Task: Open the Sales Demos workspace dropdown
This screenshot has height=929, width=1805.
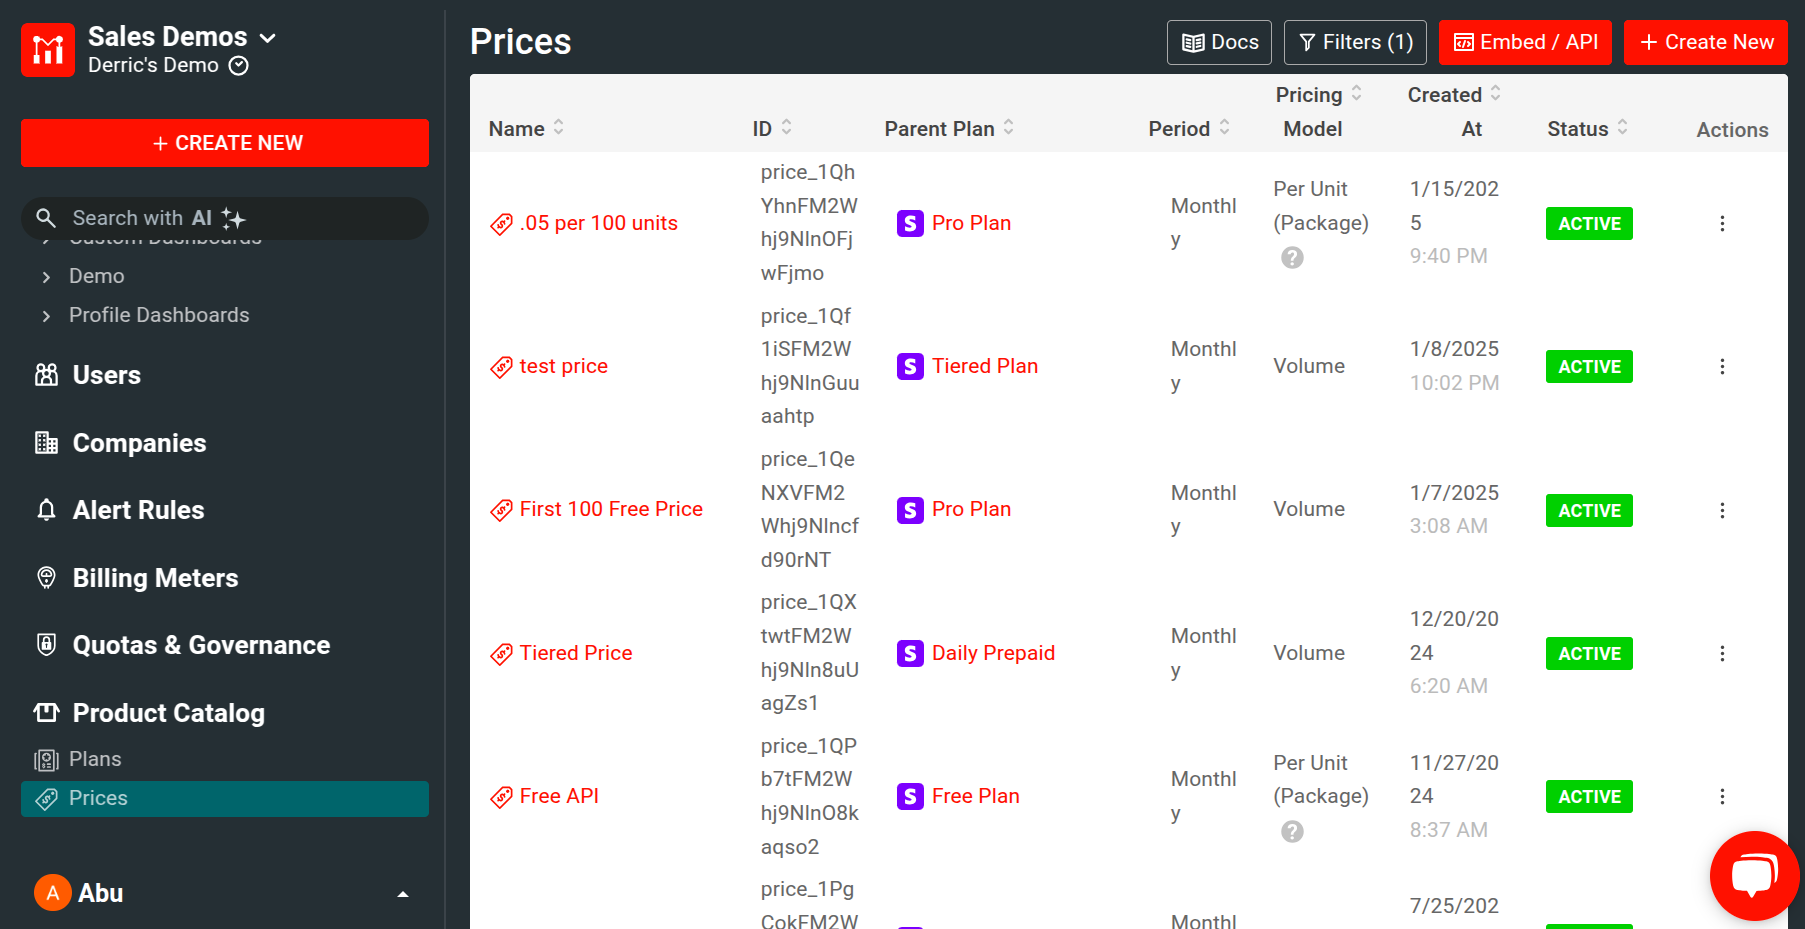Action: [268, 37]
